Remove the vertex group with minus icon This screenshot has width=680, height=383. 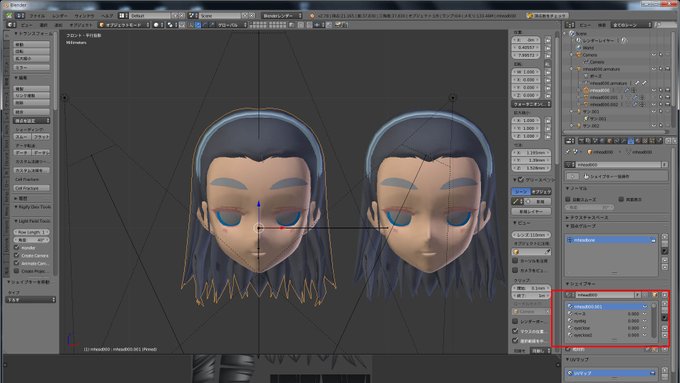tap(665, 243)
